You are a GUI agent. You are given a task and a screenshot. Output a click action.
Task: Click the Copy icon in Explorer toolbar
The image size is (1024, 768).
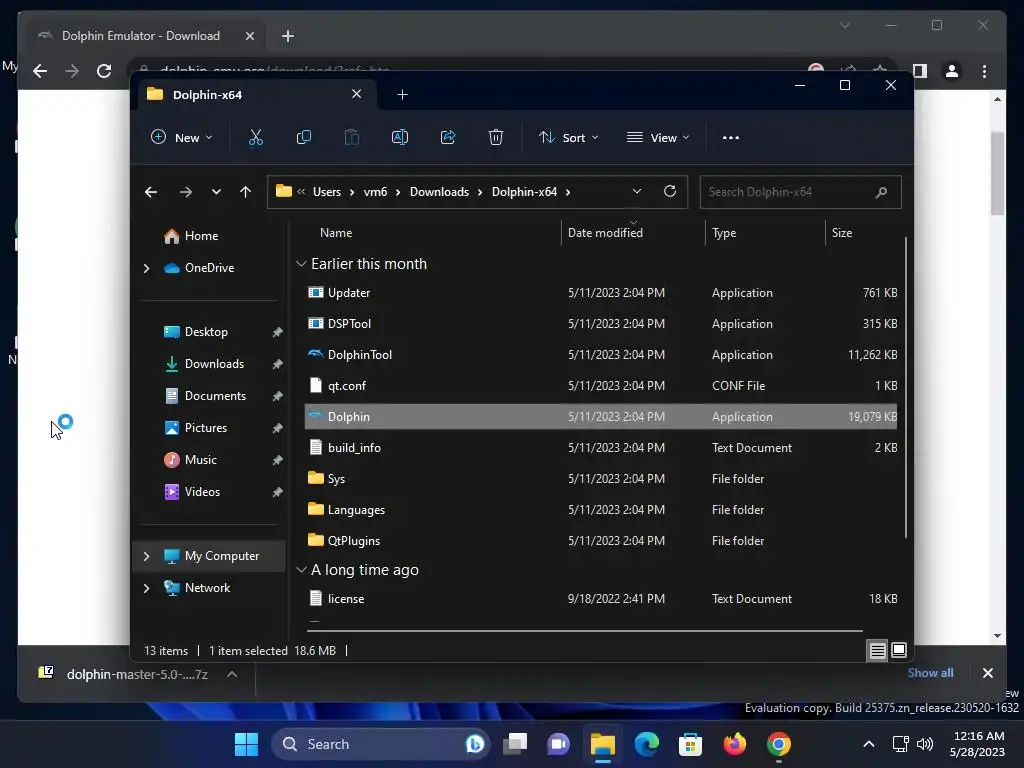coord(304,137)
